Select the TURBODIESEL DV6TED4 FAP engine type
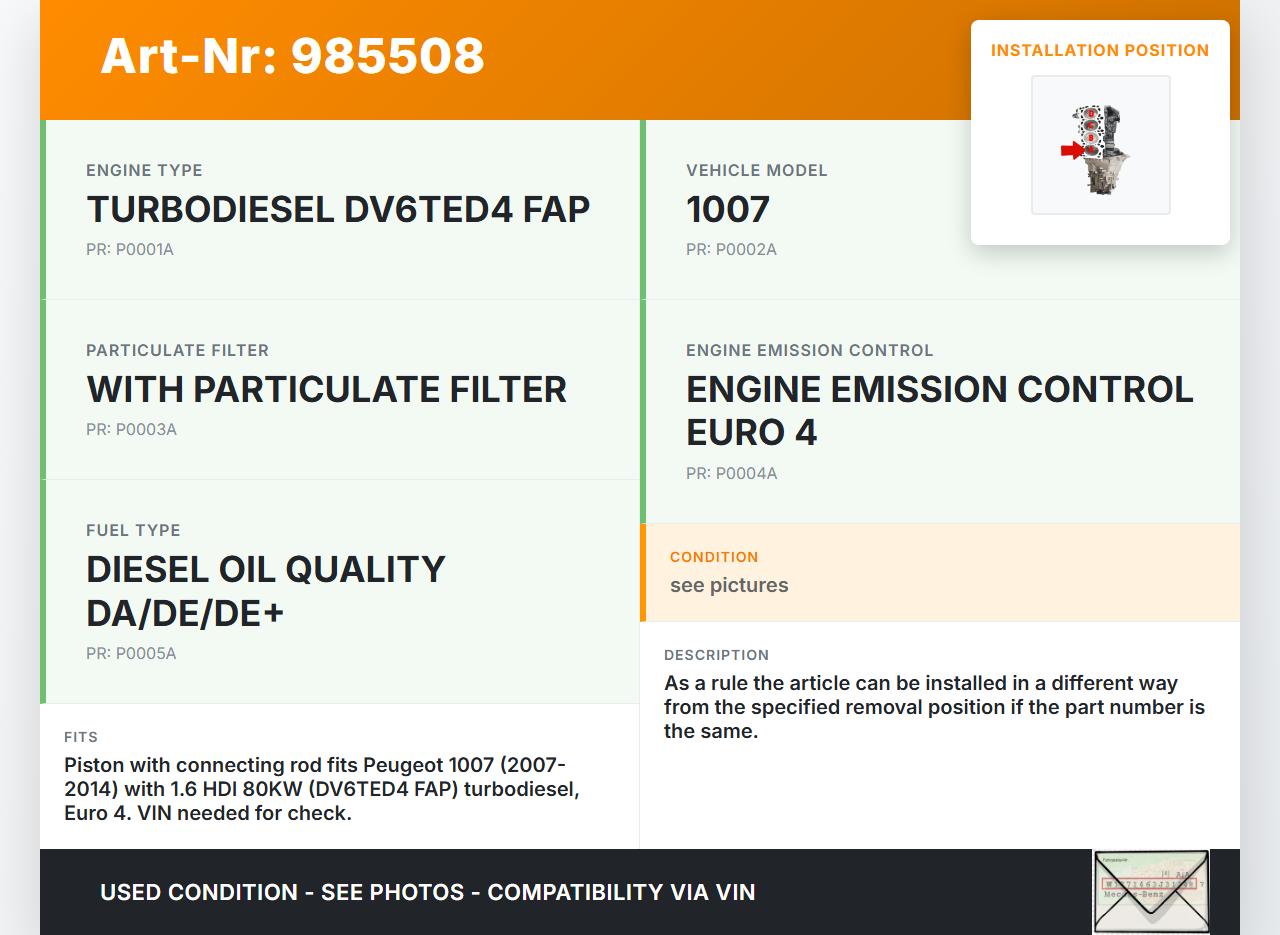Image resolution: width=1280 pixels, height=935 pixels. (x=338, y=210)
